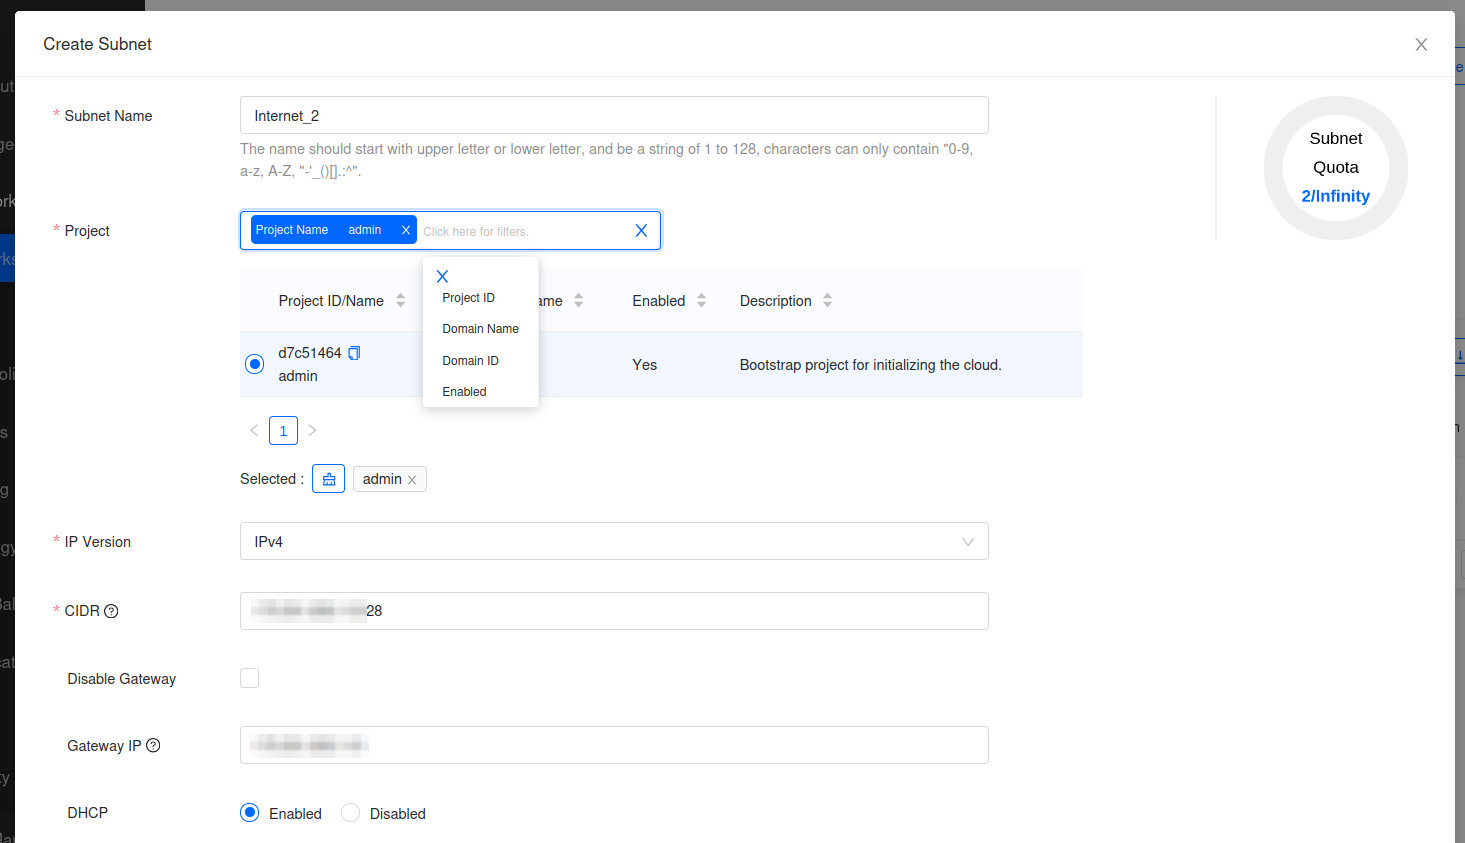This screenshot has height=843, width=1465.
Task: Remove admin from selected projects
Action: coord(412,480)
